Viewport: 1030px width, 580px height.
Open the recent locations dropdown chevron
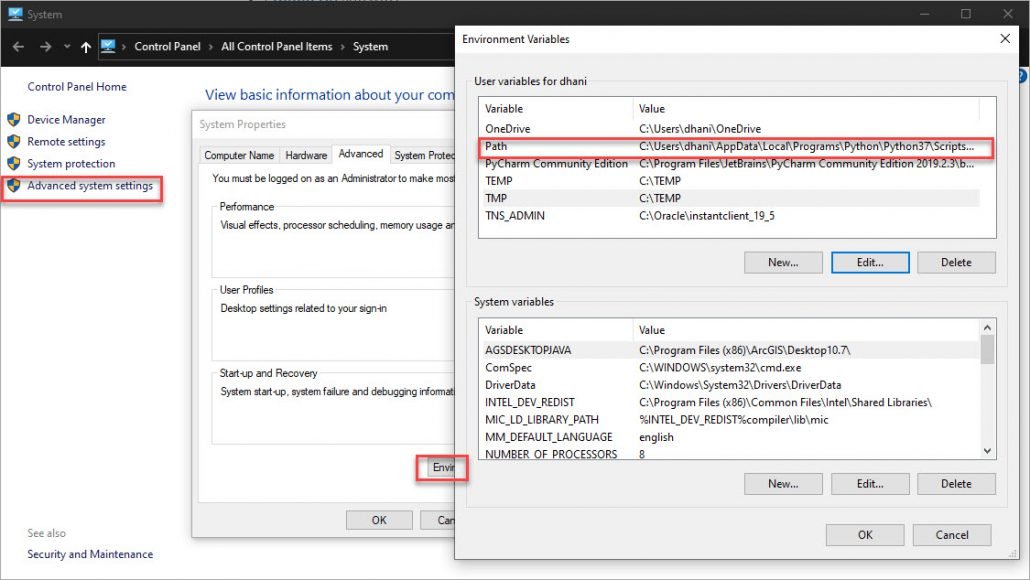click(67, 47)
